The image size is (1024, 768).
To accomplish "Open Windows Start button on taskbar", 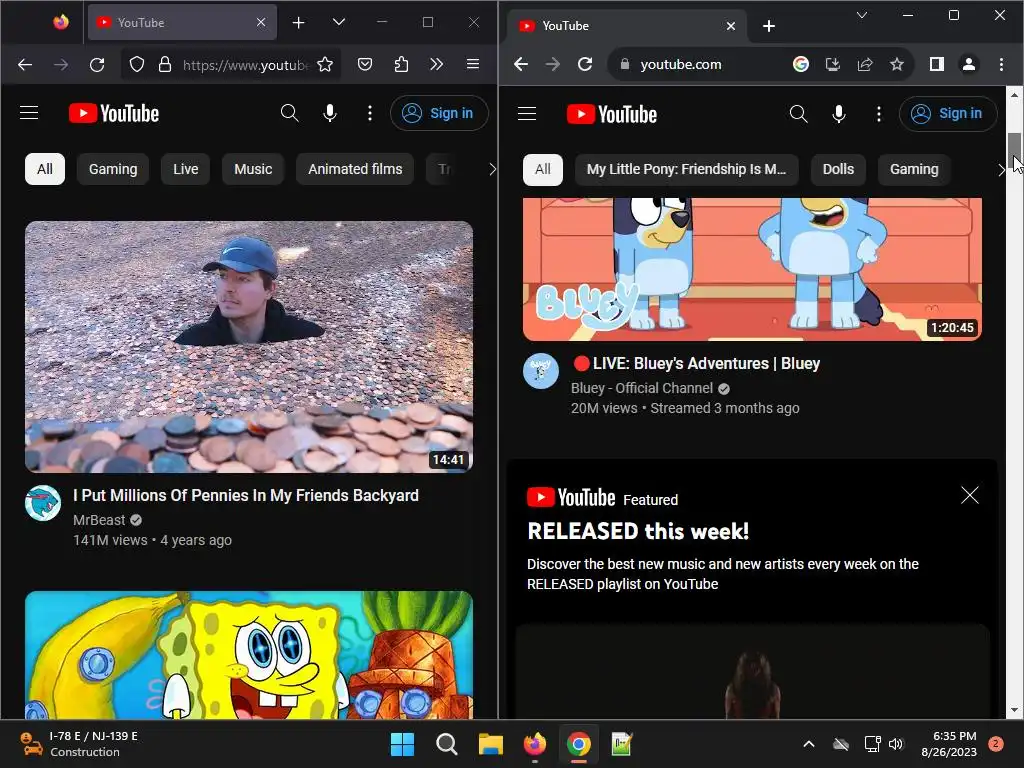I will click(x=402, y=744).
